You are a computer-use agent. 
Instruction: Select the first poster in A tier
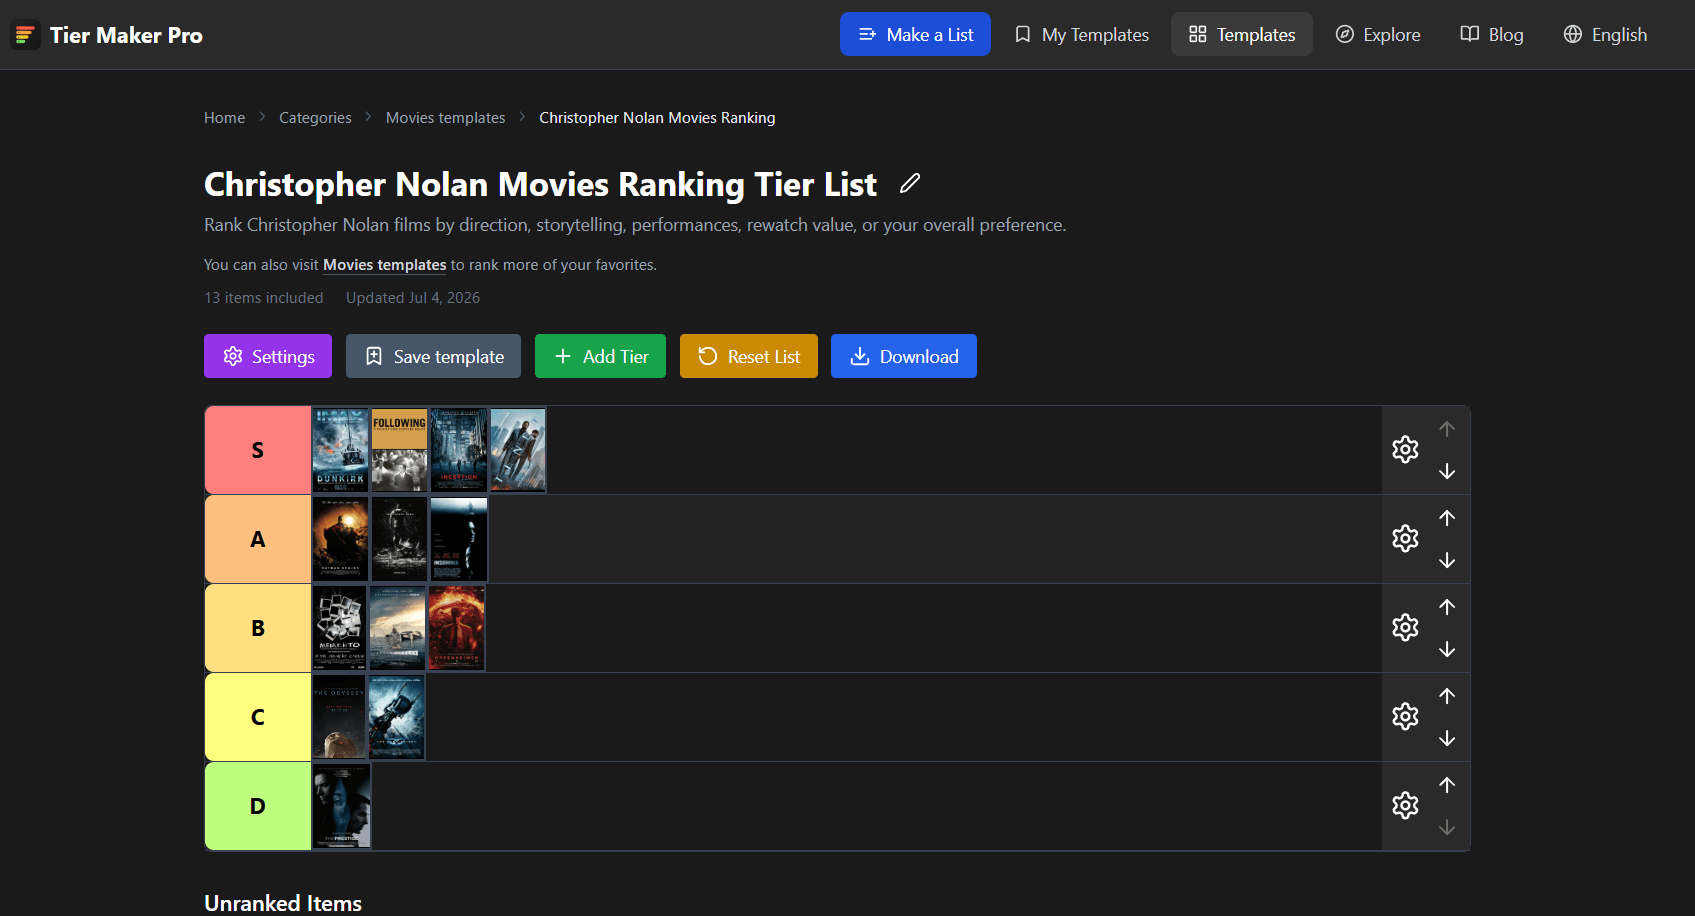tap(340, 539)
